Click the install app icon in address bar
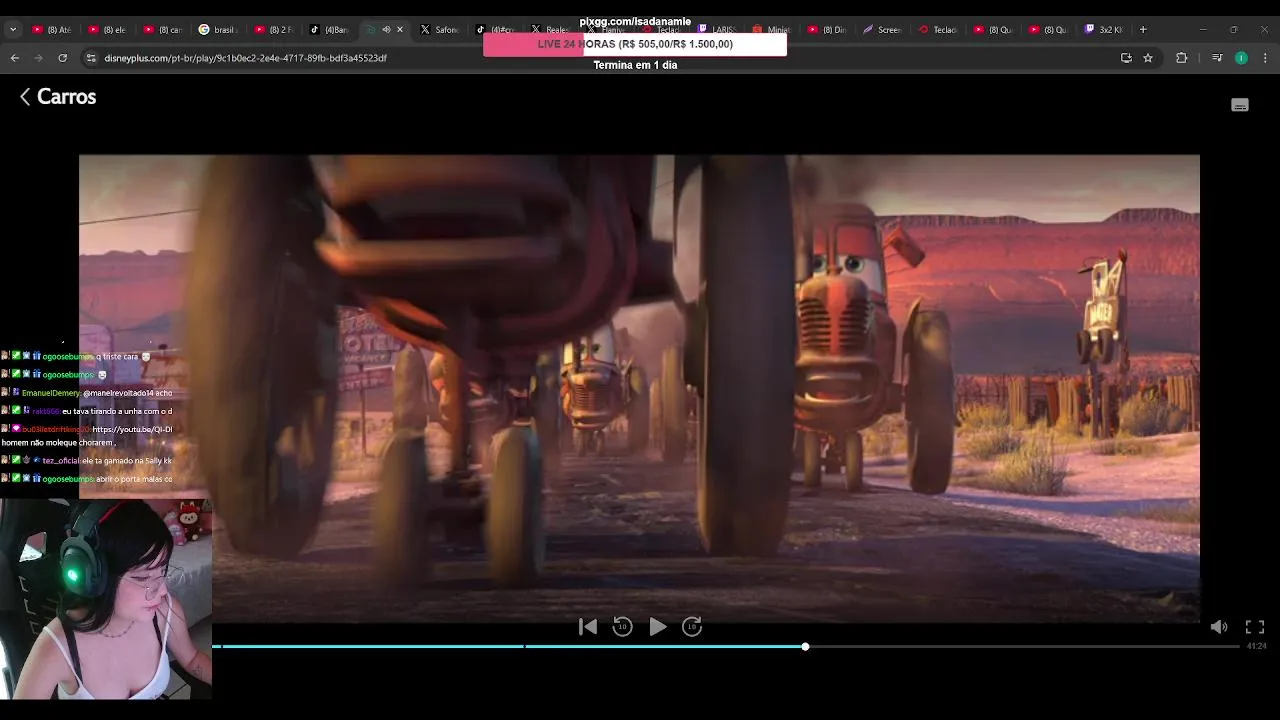Screen dimensions: 1280x720 coord(1126,58)
